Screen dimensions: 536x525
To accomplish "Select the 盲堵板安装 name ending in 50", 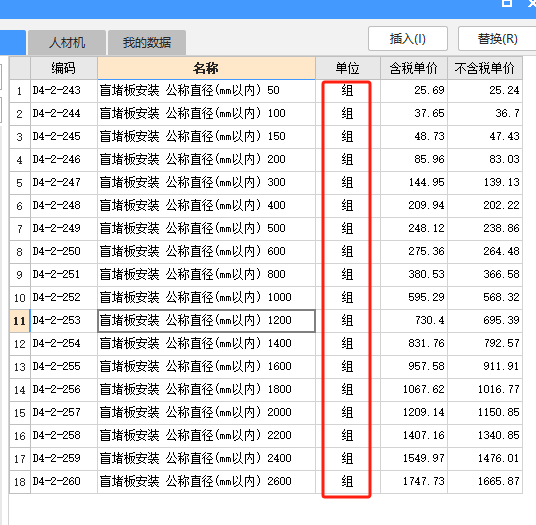I will click(206, 91).
